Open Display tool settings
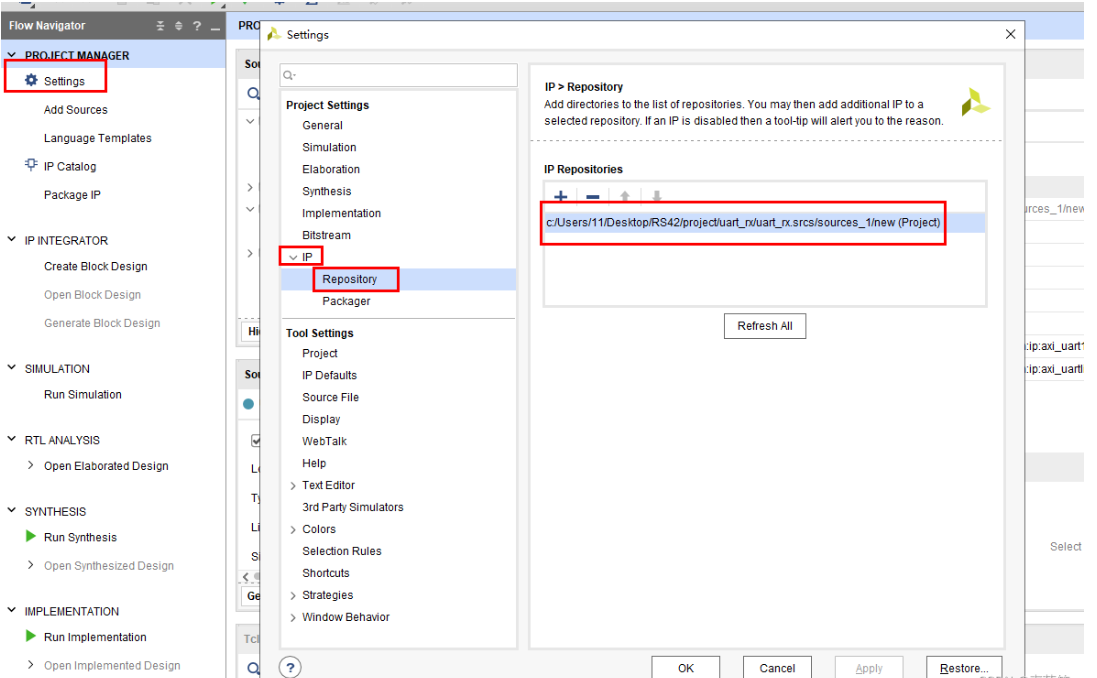 coord(321,419)
